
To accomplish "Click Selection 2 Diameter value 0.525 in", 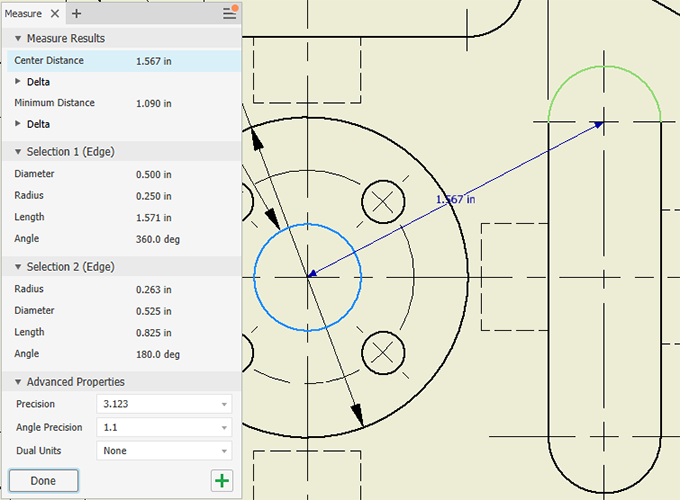I will click(x=154, y=311).
